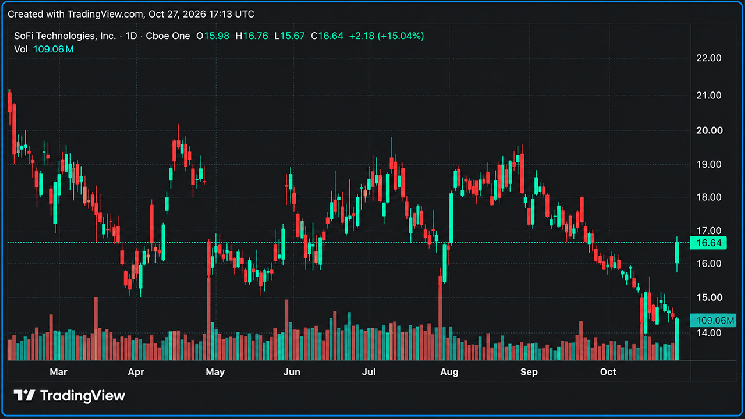Click the 15.00 price axis label
This screenshot has width=745, height=419.
point(708,297)
